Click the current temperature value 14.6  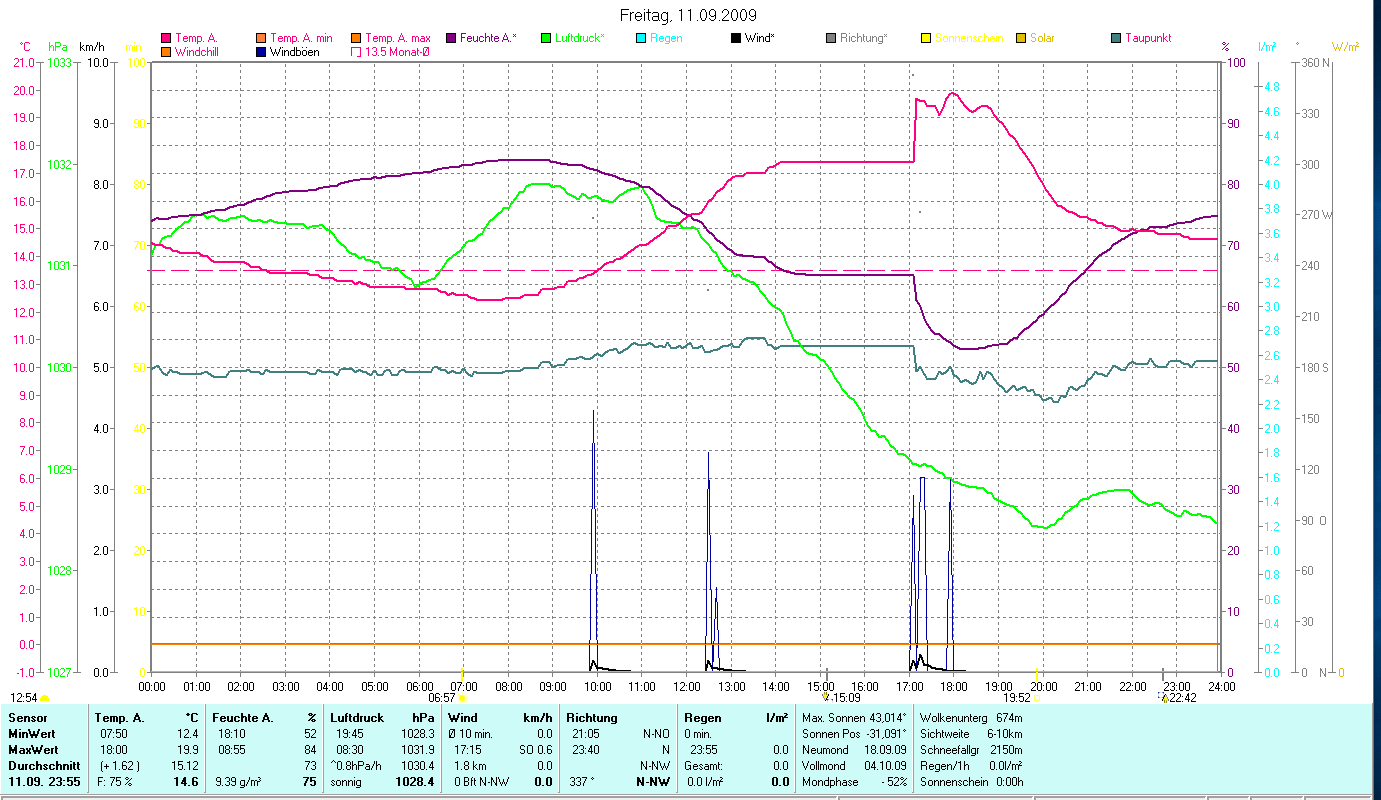(186, 782)
